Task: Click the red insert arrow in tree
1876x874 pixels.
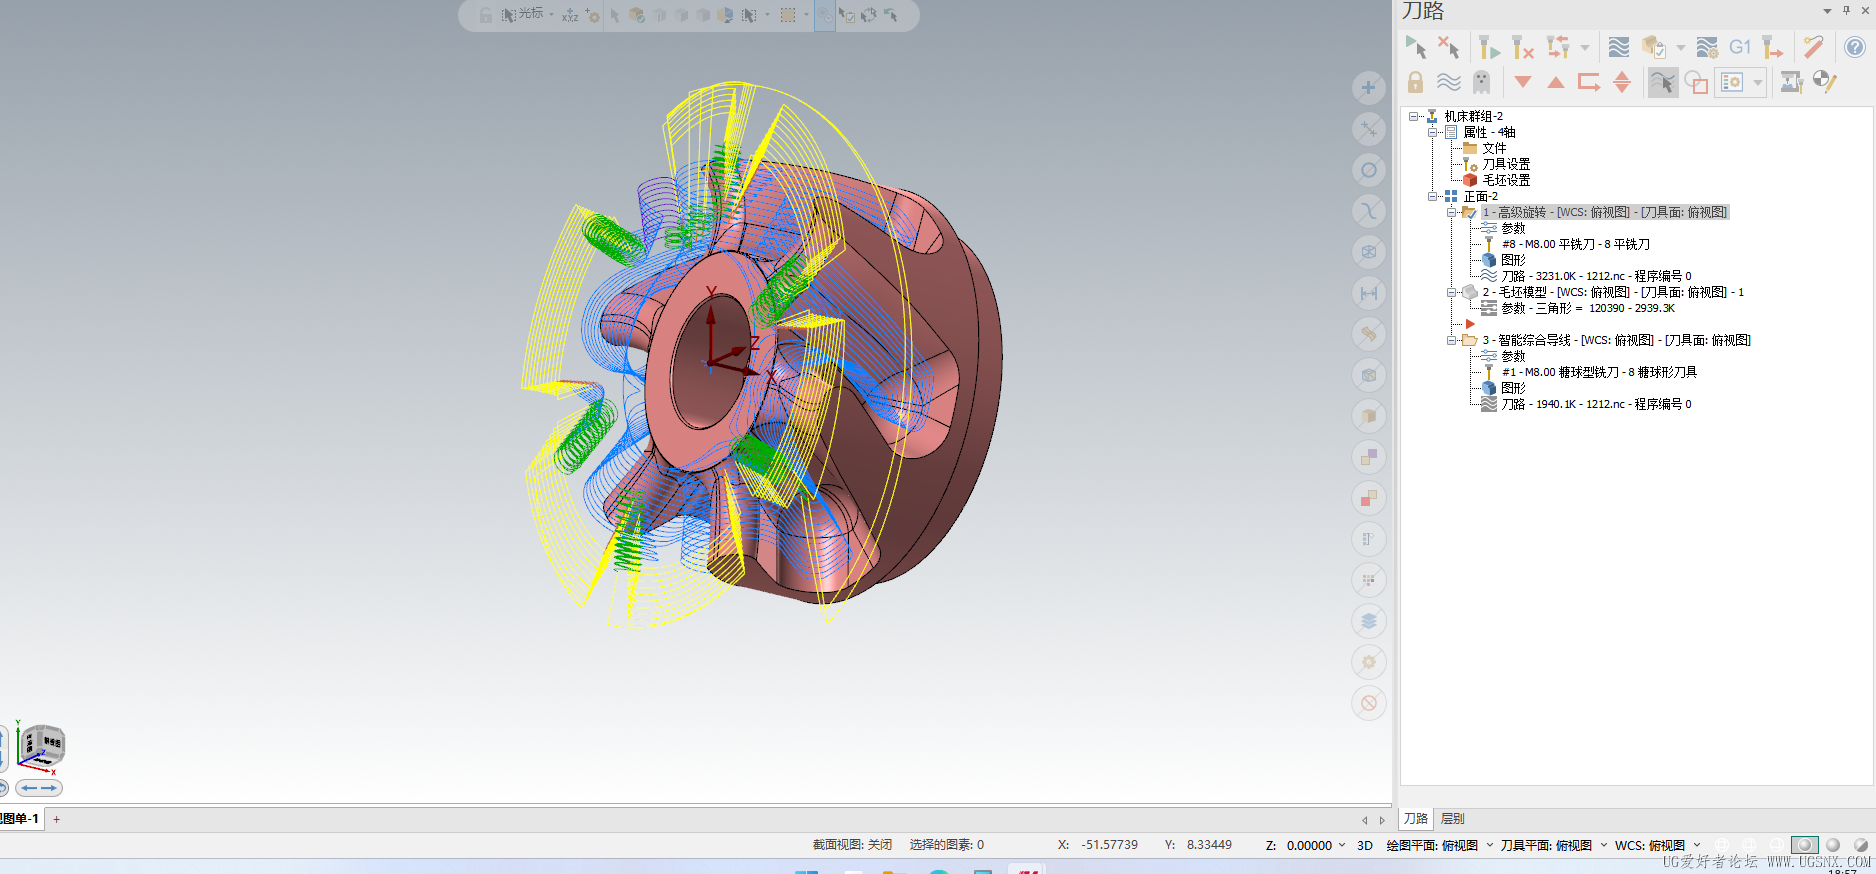Action: [x=1470, y=324]
